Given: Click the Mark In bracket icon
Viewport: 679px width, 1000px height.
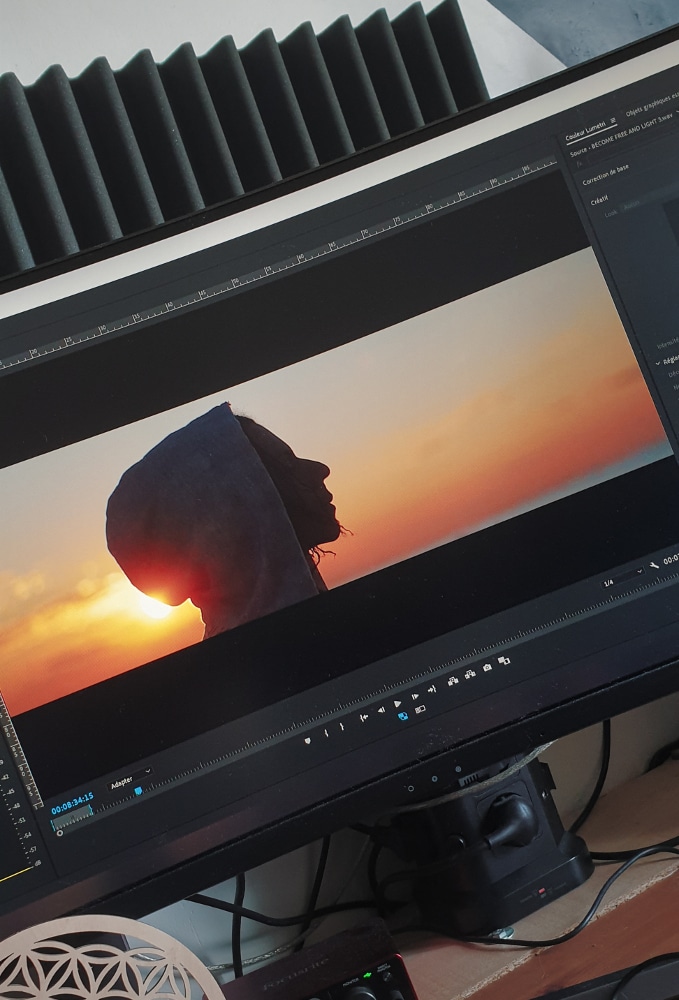Looking at the screenshot, I should pyautogui.click(x=326, y=733).
